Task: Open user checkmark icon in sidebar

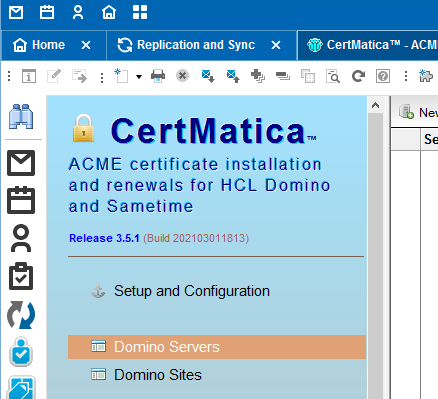Action: click(21, 352)
